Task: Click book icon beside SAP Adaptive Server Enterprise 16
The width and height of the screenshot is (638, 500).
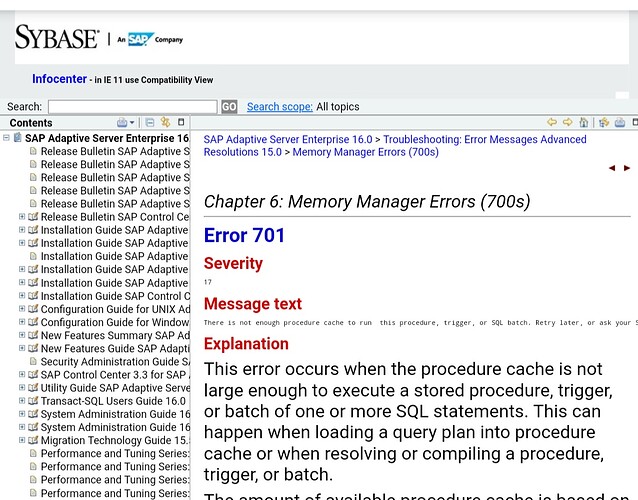Action: [17, 138]
